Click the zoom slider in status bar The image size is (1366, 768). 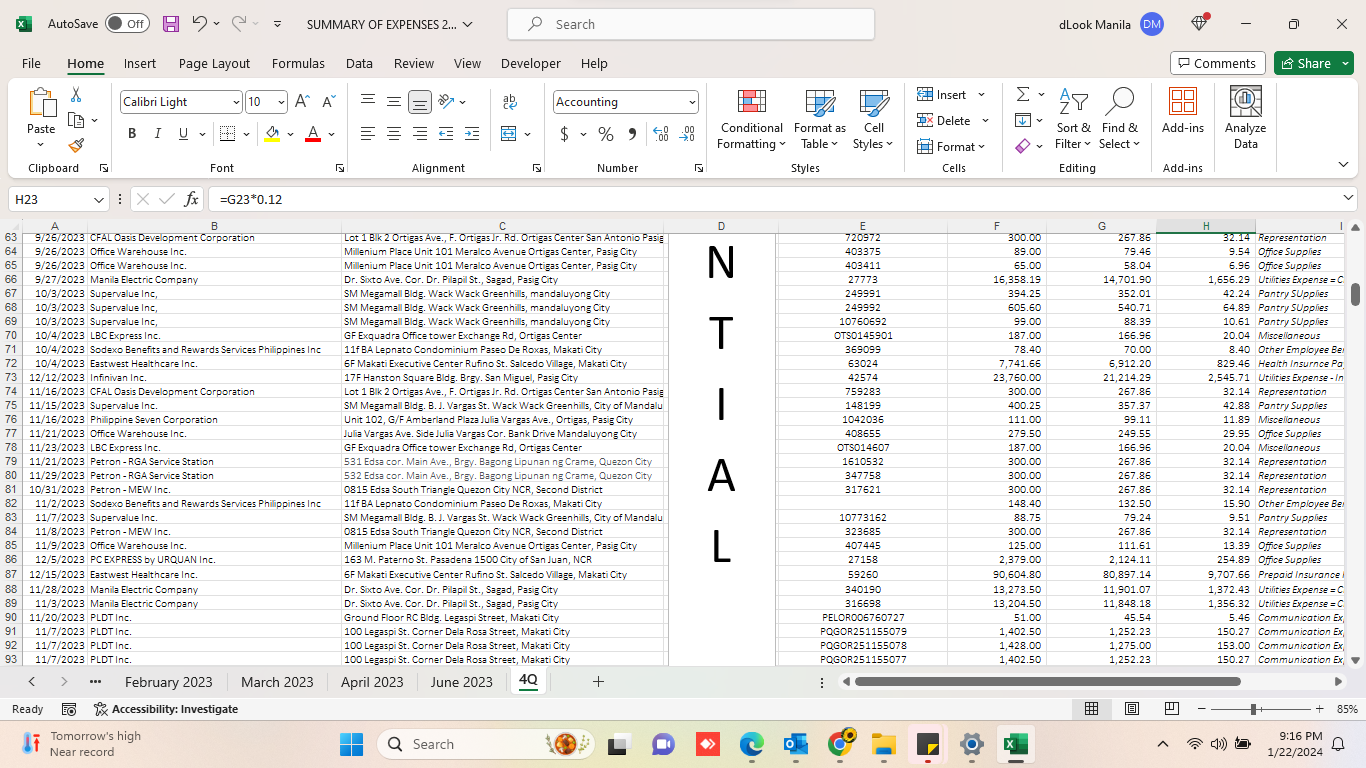[1254, 709]
